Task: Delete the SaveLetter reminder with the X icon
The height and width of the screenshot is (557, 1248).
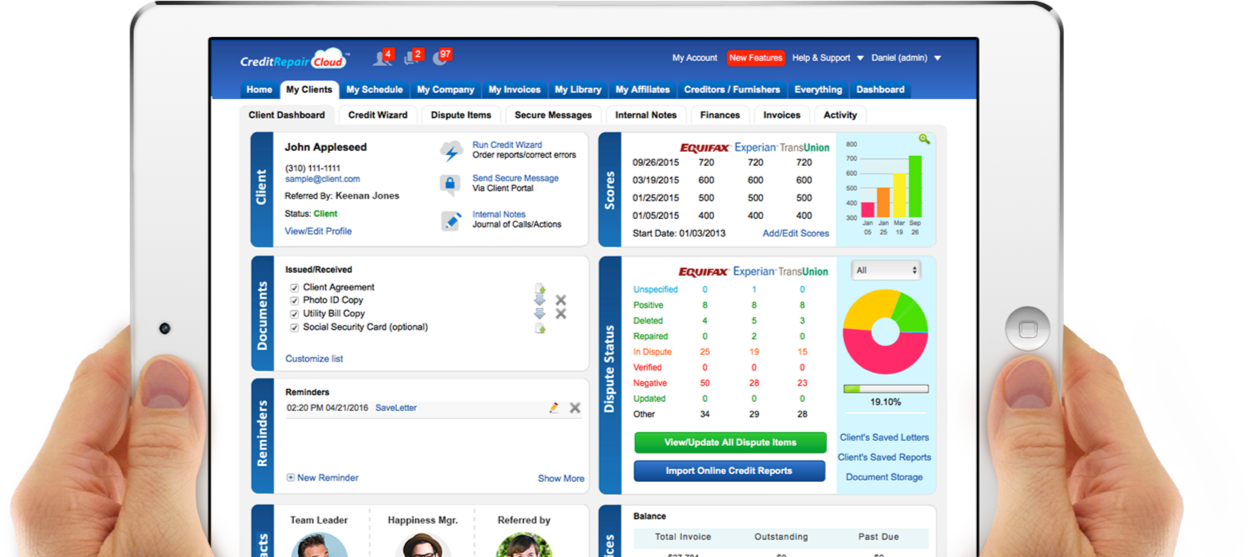Action: pos(575,408)
